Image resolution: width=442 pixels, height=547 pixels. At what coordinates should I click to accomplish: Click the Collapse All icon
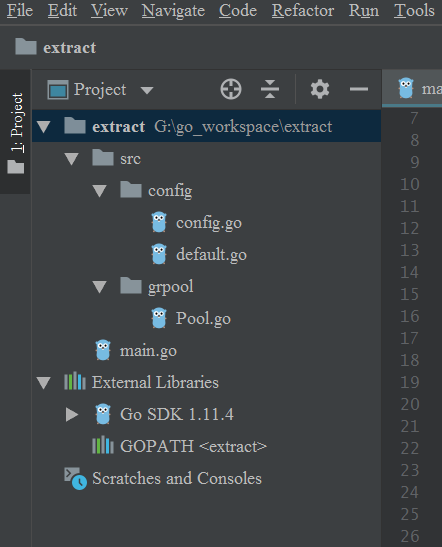(270, 89)
